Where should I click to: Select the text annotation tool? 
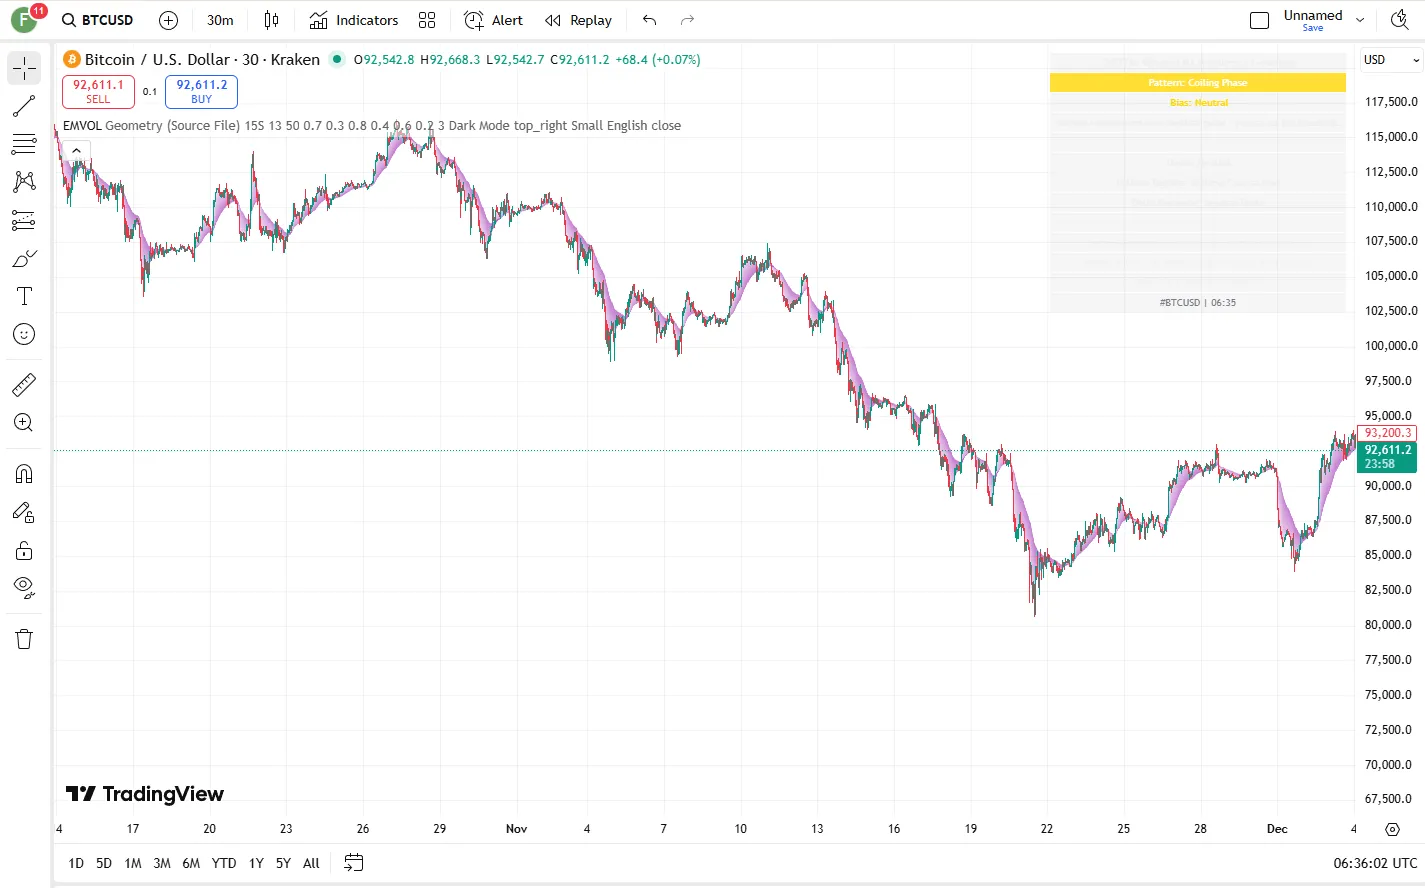(x=24, y=296)
